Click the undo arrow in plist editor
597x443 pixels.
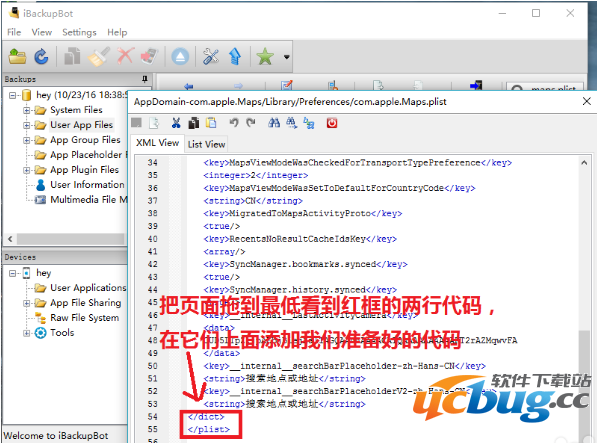coord(233,123)
